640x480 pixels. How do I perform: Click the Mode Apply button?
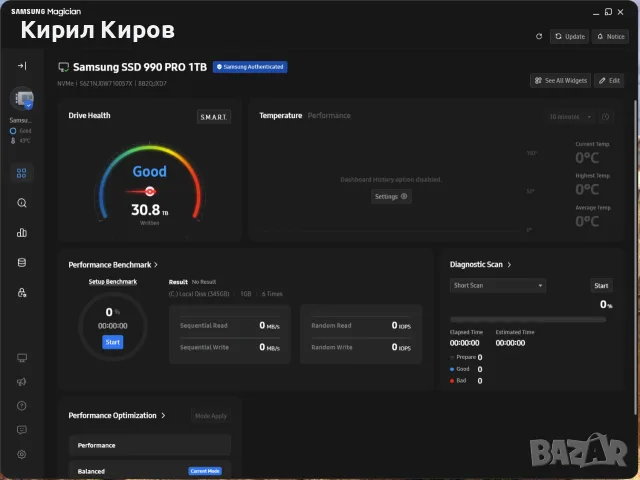click(x=211, y=416)
